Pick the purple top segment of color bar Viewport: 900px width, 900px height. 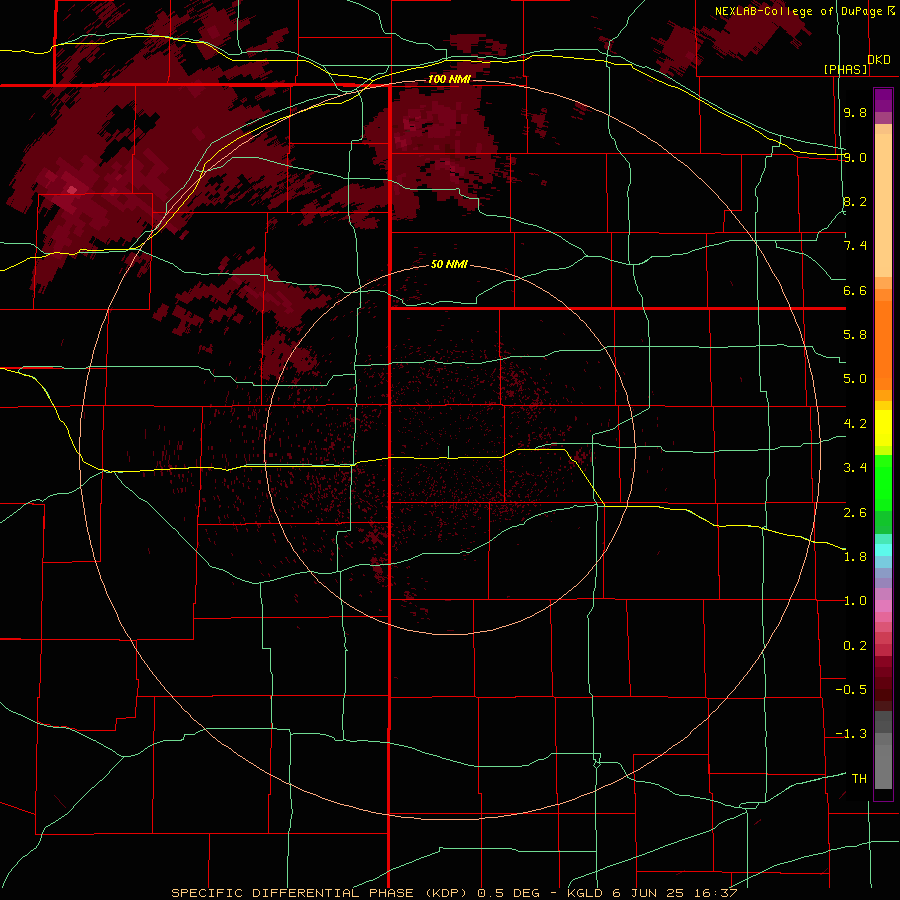click(883, 100)
